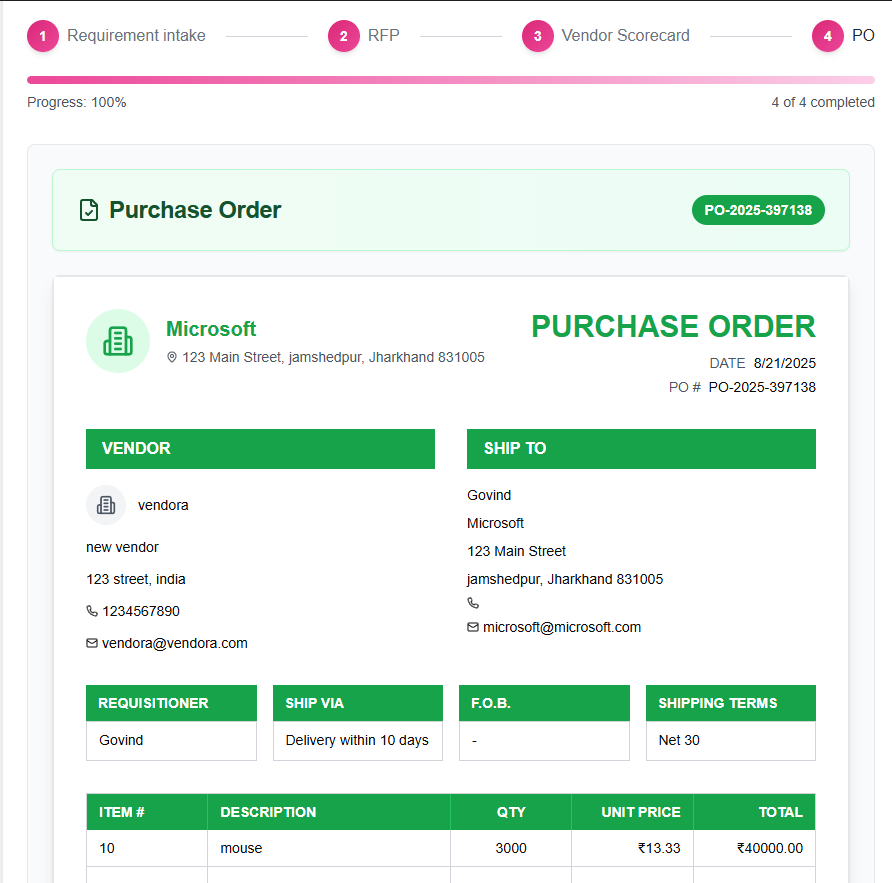
Task: Click the vendor email envelope icon
Action: [x=92, y=643]
